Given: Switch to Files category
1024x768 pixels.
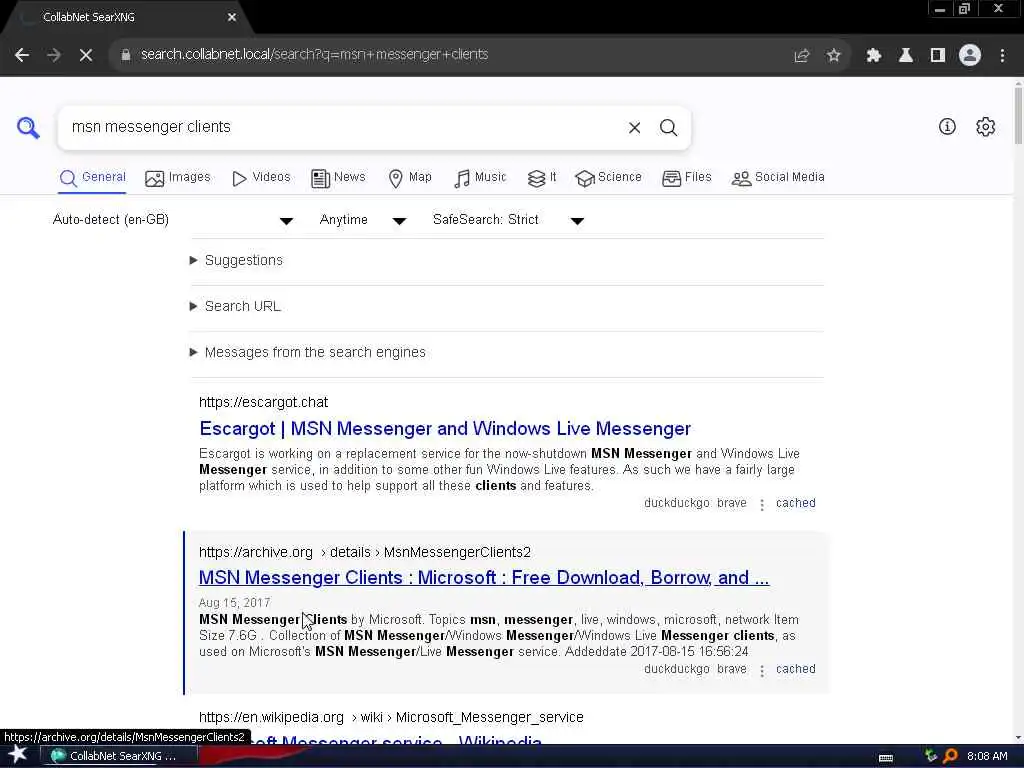Looking at the screenshot, I should coord(686,178).
